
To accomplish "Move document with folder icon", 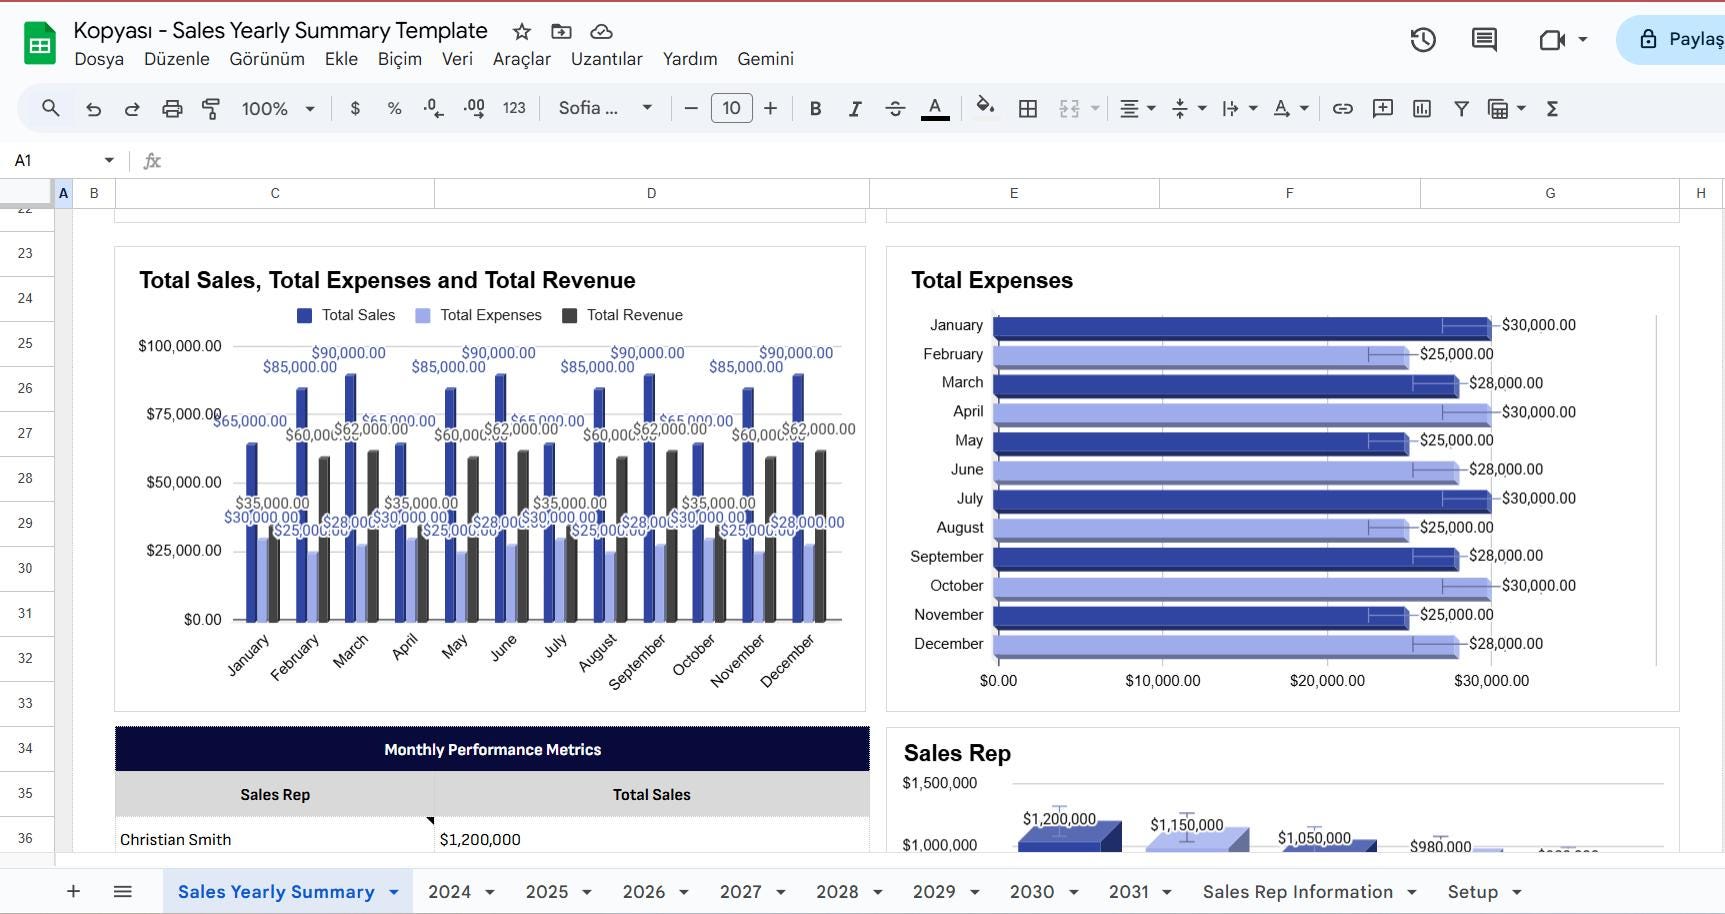I will click(562, 32).
